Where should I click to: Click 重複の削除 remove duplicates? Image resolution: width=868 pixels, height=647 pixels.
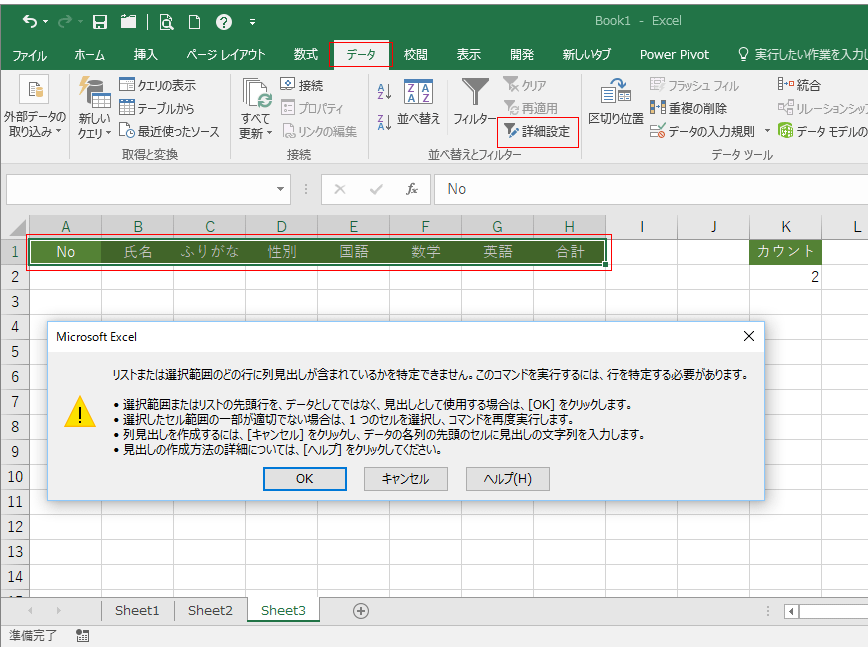[x=690, y=108]
